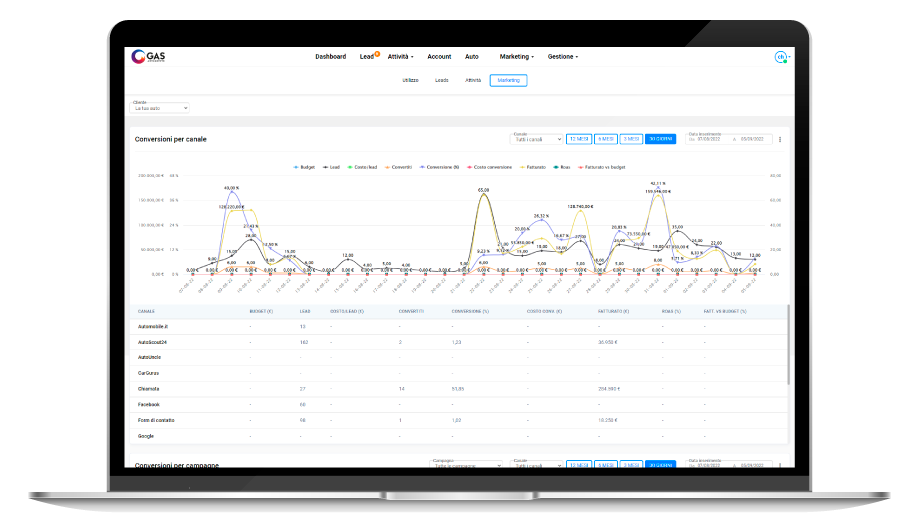
Task: Toggle the Convertiti legend entry
Action: coord(398,167)
